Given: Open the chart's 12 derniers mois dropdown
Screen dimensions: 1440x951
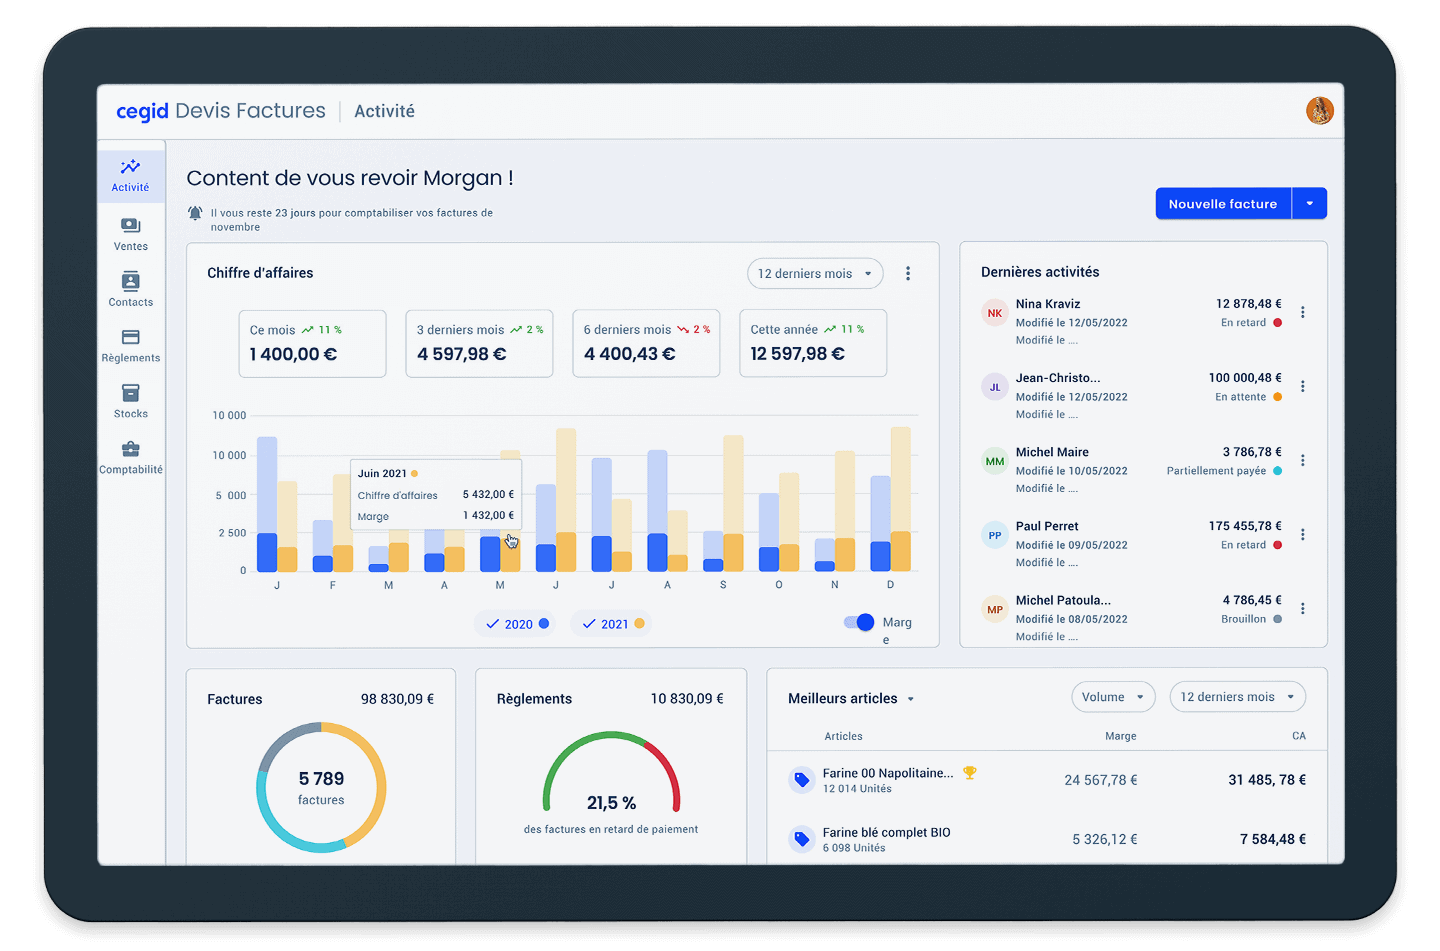Looking at the screenshot, I should point(814,274).
